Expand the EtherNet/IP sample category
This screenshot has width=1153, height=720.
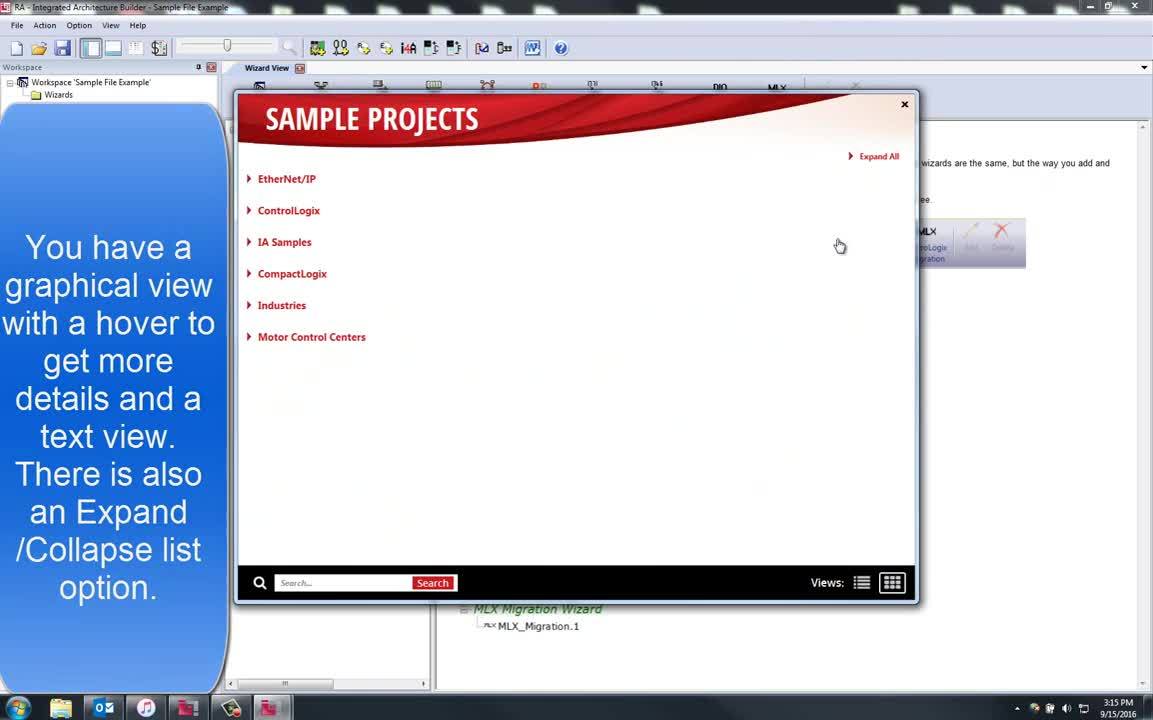[x=286, y=179]
